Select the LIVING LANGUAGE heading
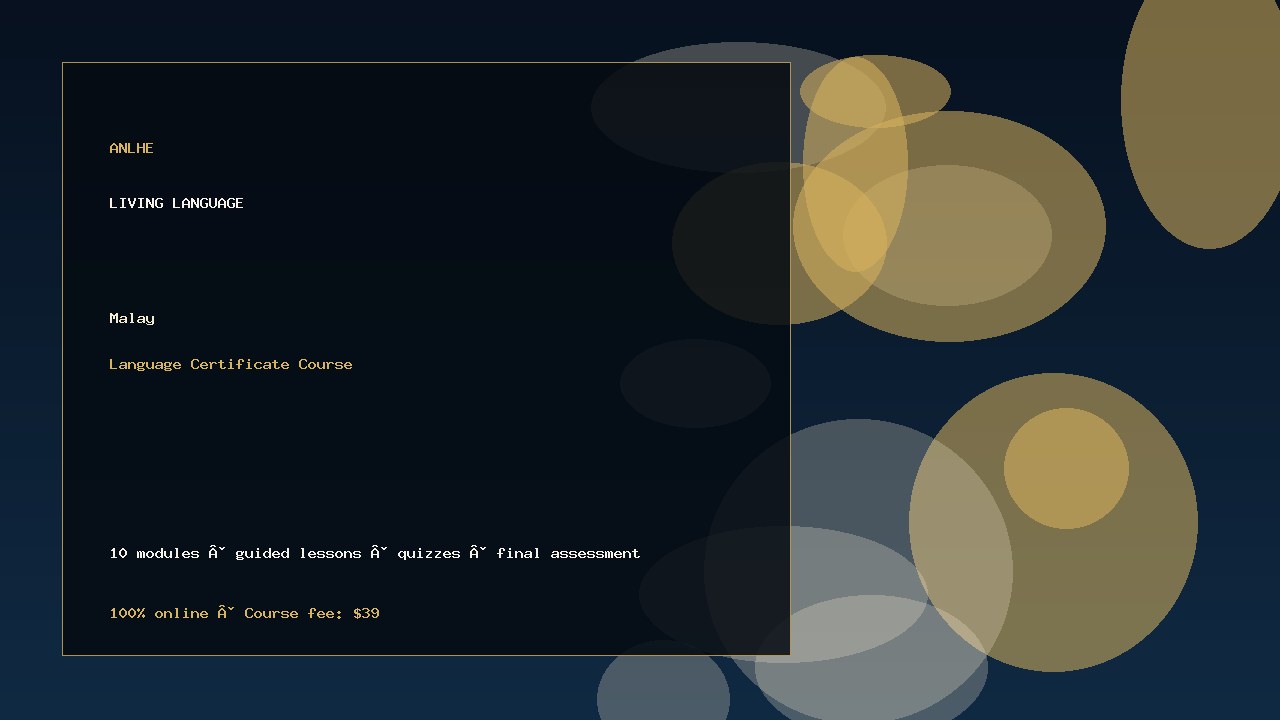 (x=176, y=203)
